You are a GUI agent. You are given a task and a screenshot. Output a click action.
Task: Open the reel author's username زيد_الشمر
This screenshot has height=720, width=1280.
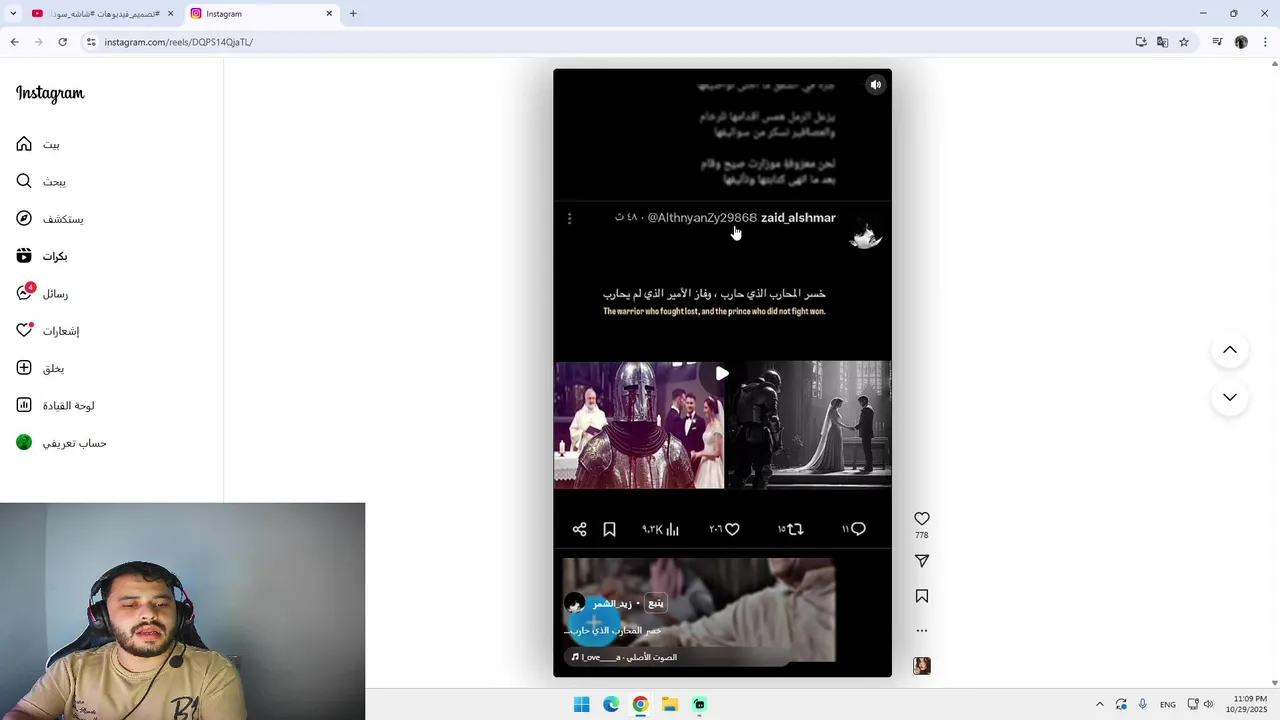coord(612,603)
